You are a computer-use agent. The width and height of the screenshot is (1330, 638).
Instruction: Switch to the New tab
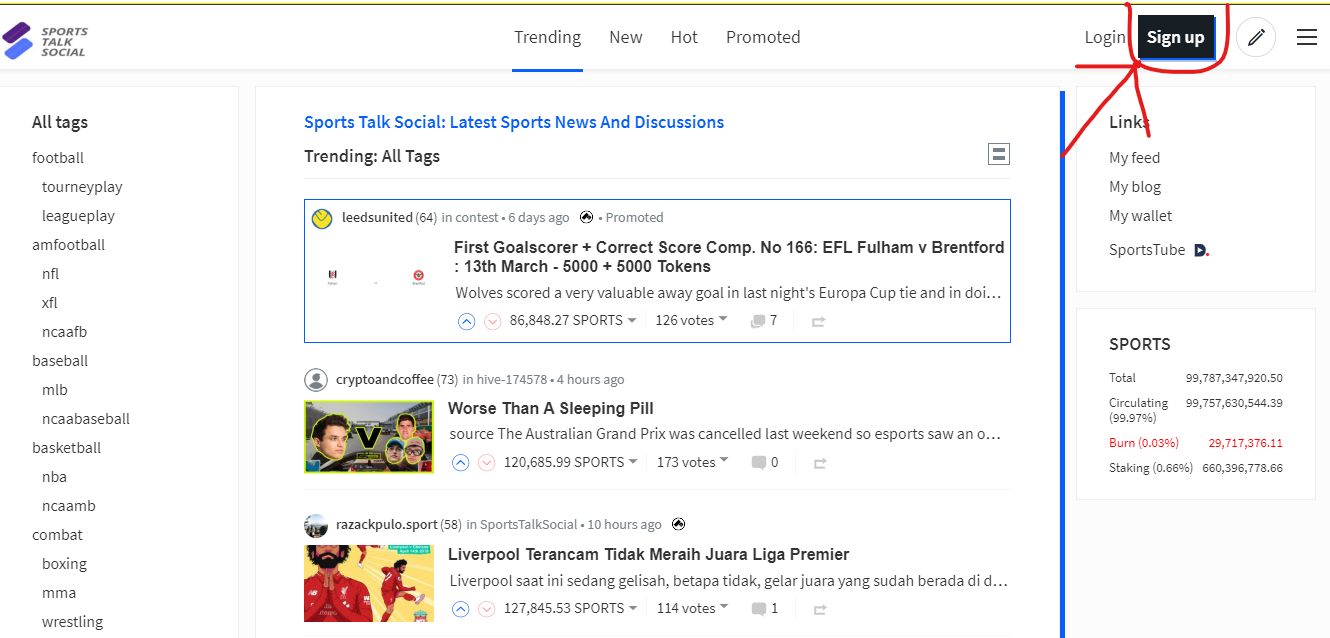(x=626, y=37)
